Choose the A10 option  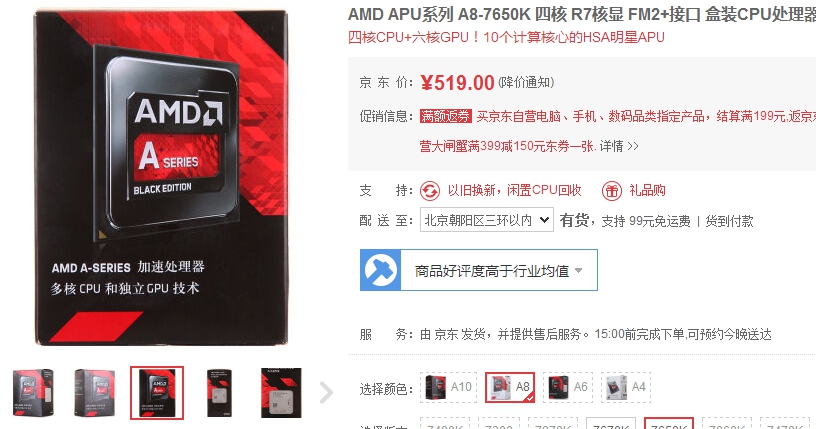pyautogui.click(x=449, y=387)
